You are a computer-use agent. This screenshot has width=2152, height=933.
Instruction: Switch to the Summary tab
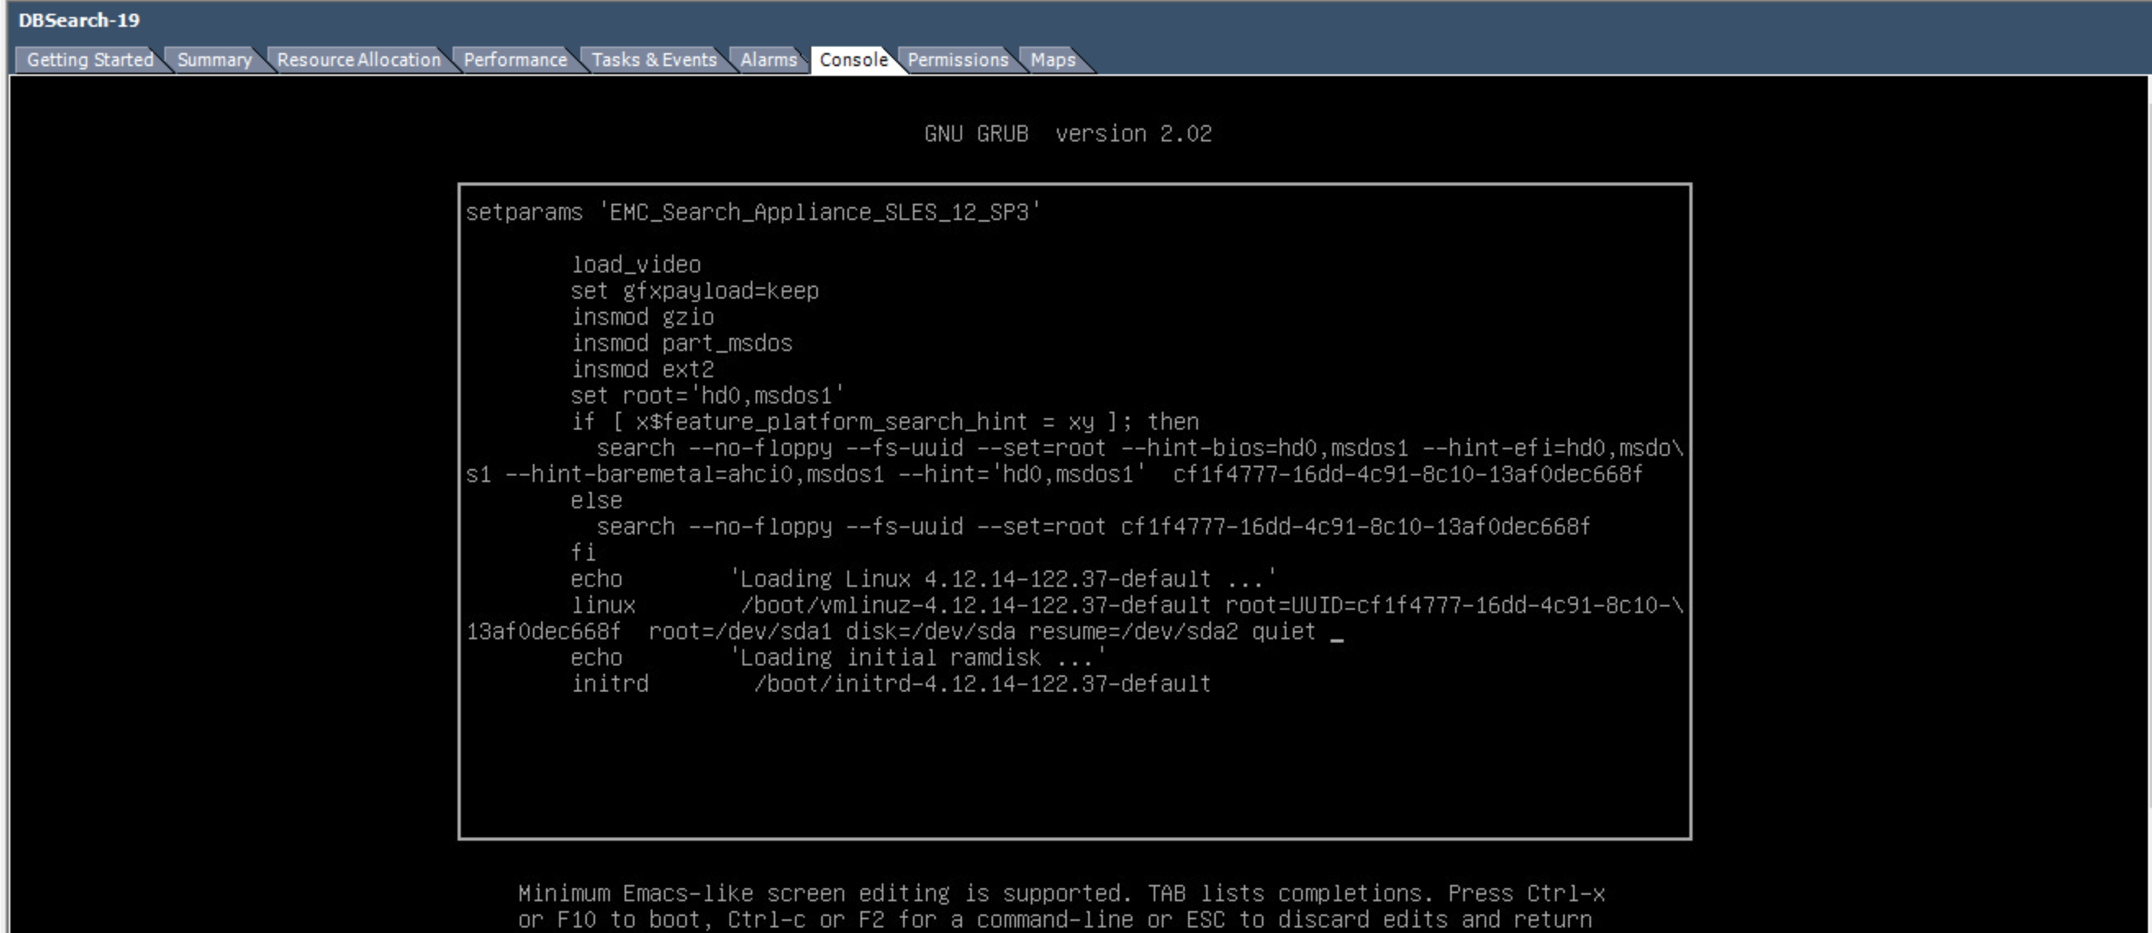click(x=214, y=60)
